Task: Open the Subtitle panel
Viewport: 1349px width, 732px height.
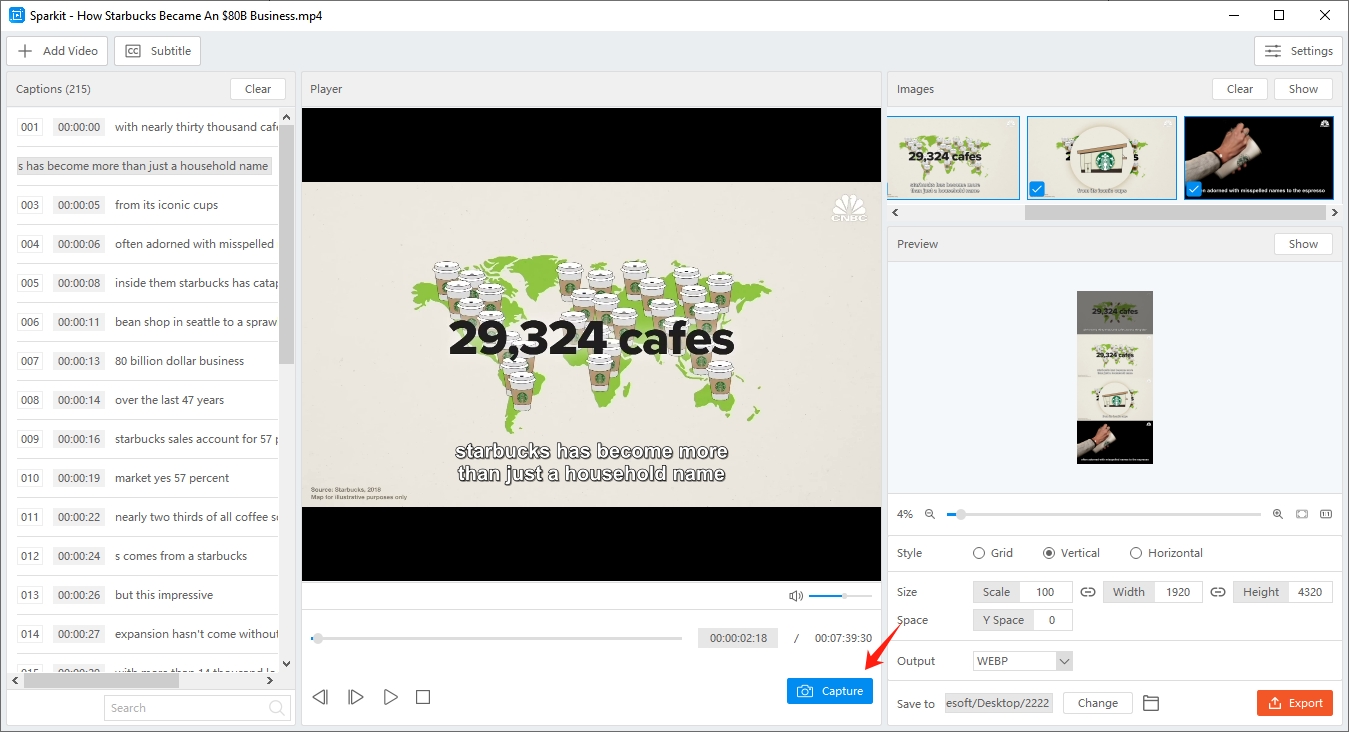Action: [x=157, y=50]
